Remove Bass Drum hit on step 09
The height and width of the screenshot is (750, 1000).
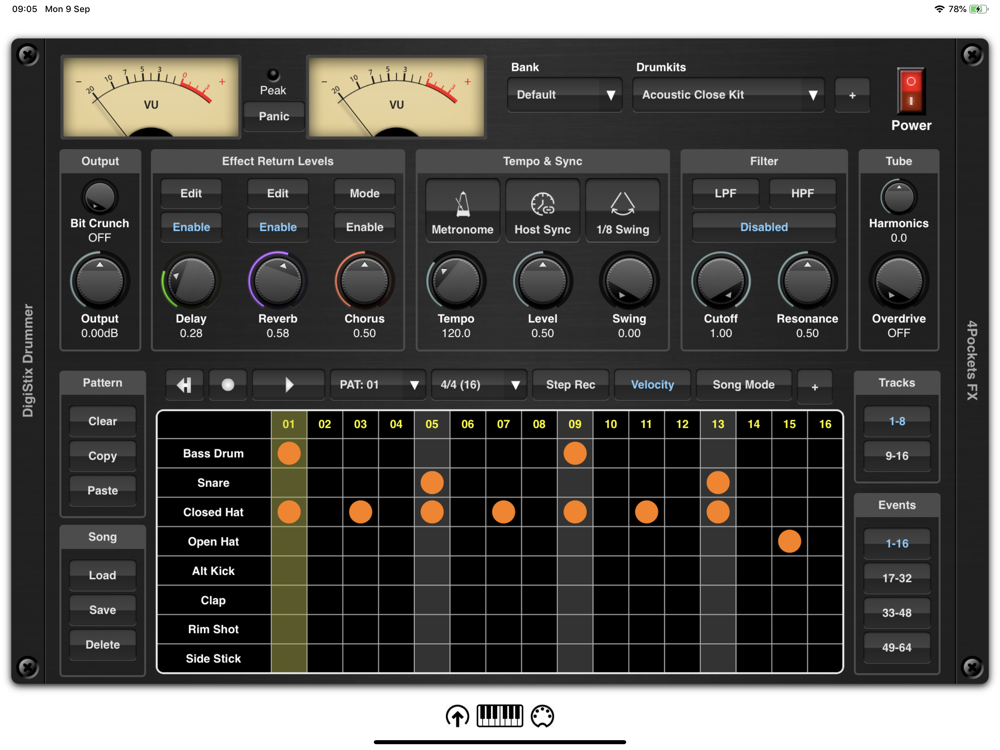[575, 453]
